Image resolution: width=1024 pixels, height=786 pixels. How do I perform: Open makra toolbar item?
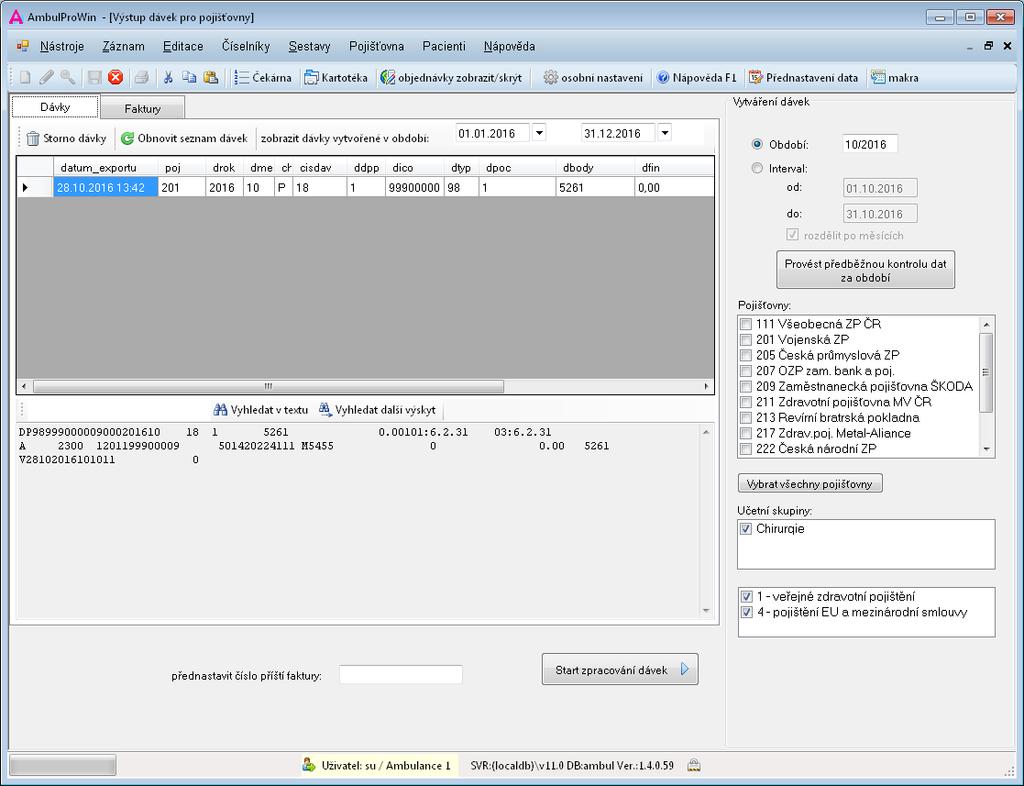895,78
